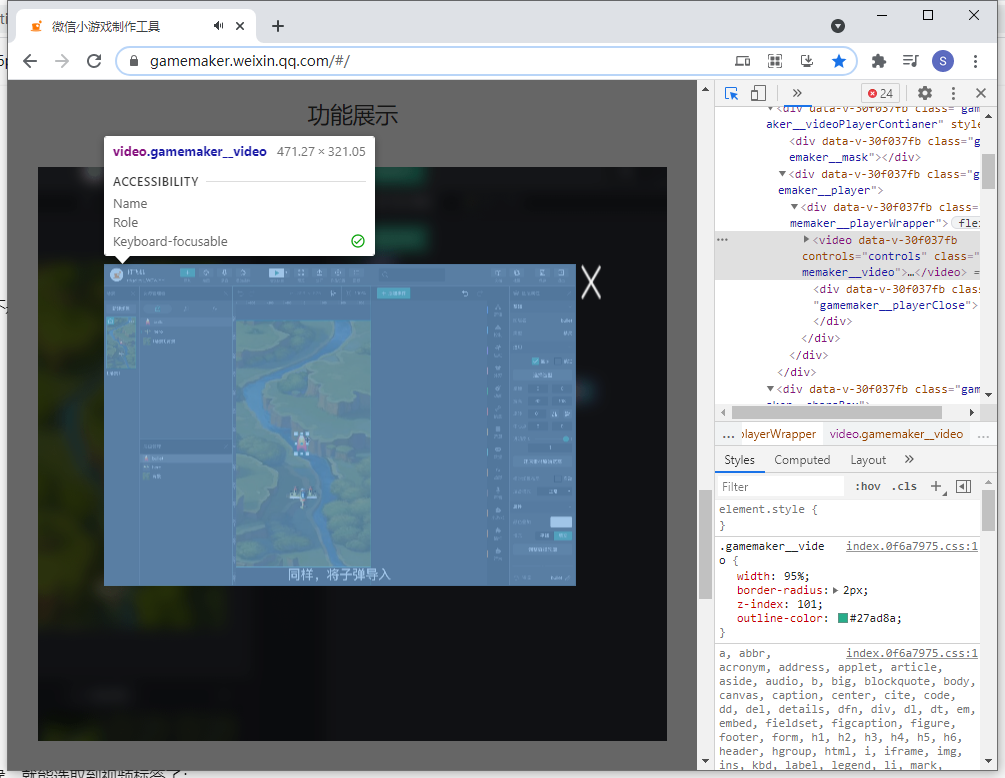Open DevTools three-dot customize menu
The height and width of the screenshot is (778, 1005).
953,94
